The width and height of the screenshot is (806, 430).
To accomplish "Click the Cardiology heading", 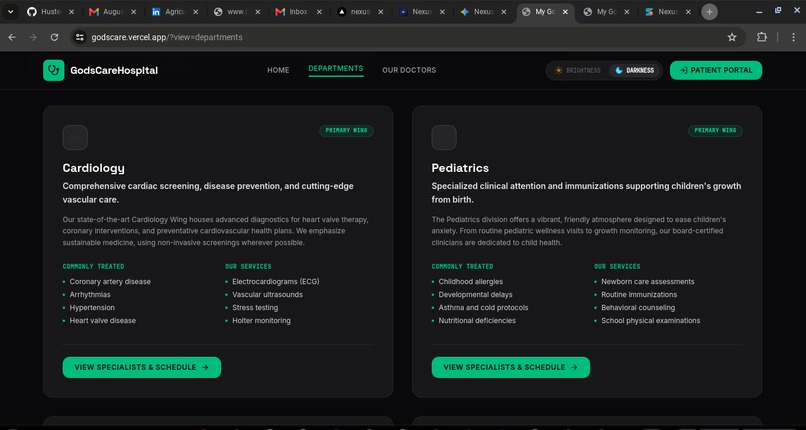I will pos(94,168).
